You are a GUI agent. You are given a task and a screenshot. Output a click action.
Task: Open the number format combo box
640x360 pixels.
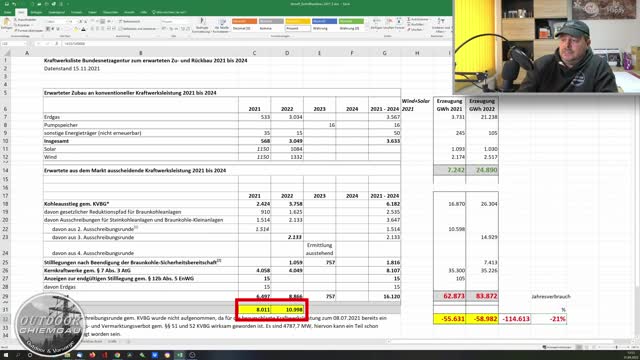176,21
